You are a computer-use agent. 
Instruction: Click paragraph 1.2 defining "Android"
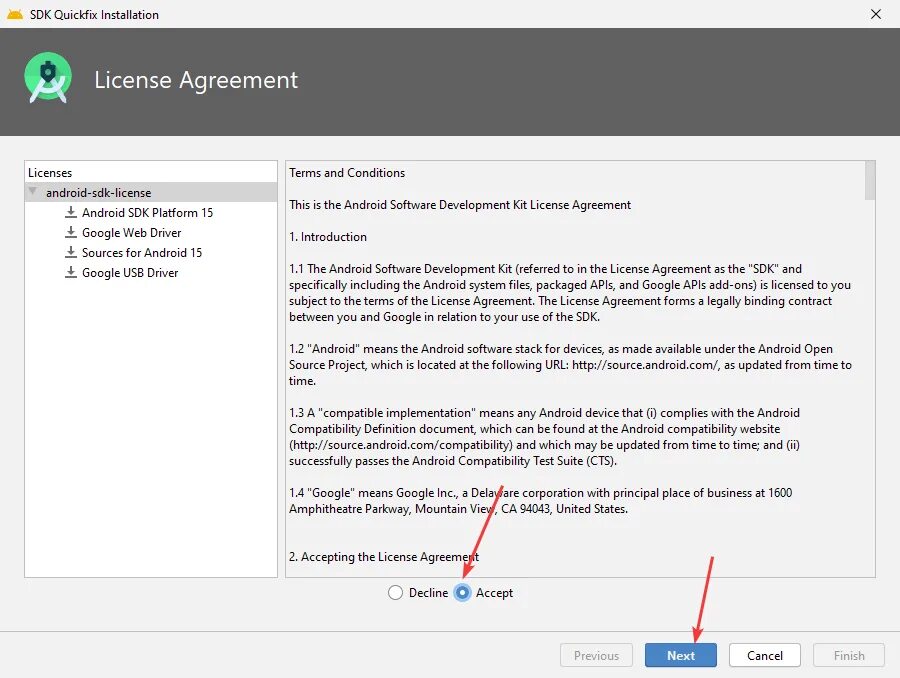[570, 365]
